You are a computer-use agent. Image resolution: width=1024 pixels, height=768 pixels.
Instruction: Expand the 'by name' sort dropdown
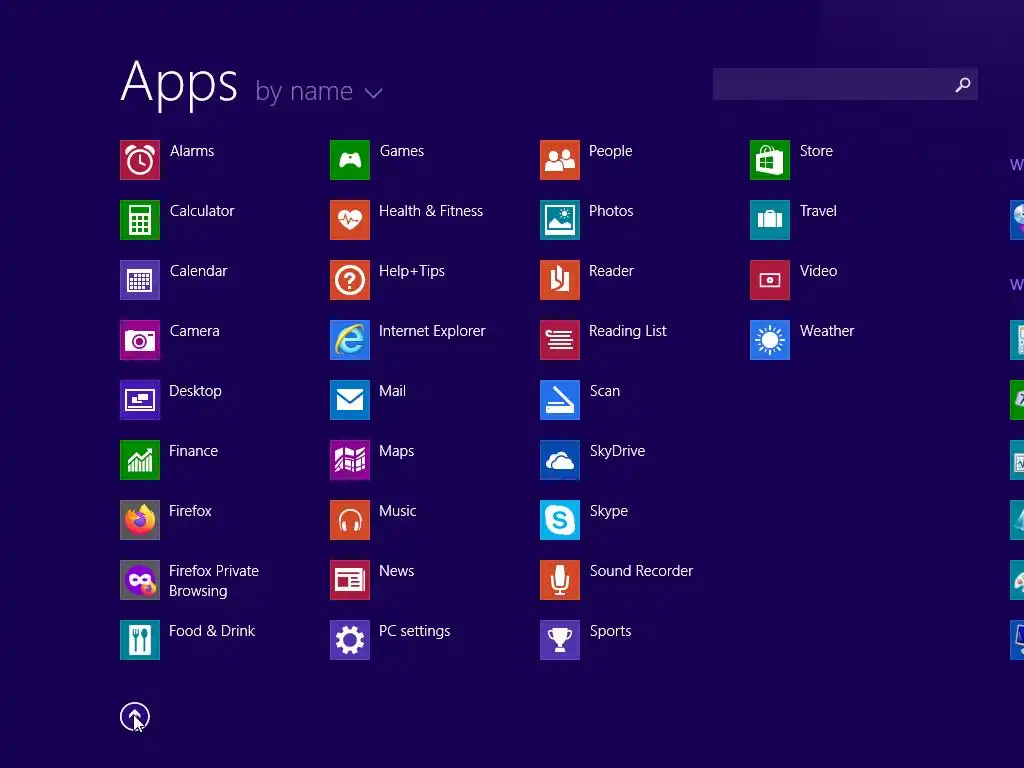point(318,91)
